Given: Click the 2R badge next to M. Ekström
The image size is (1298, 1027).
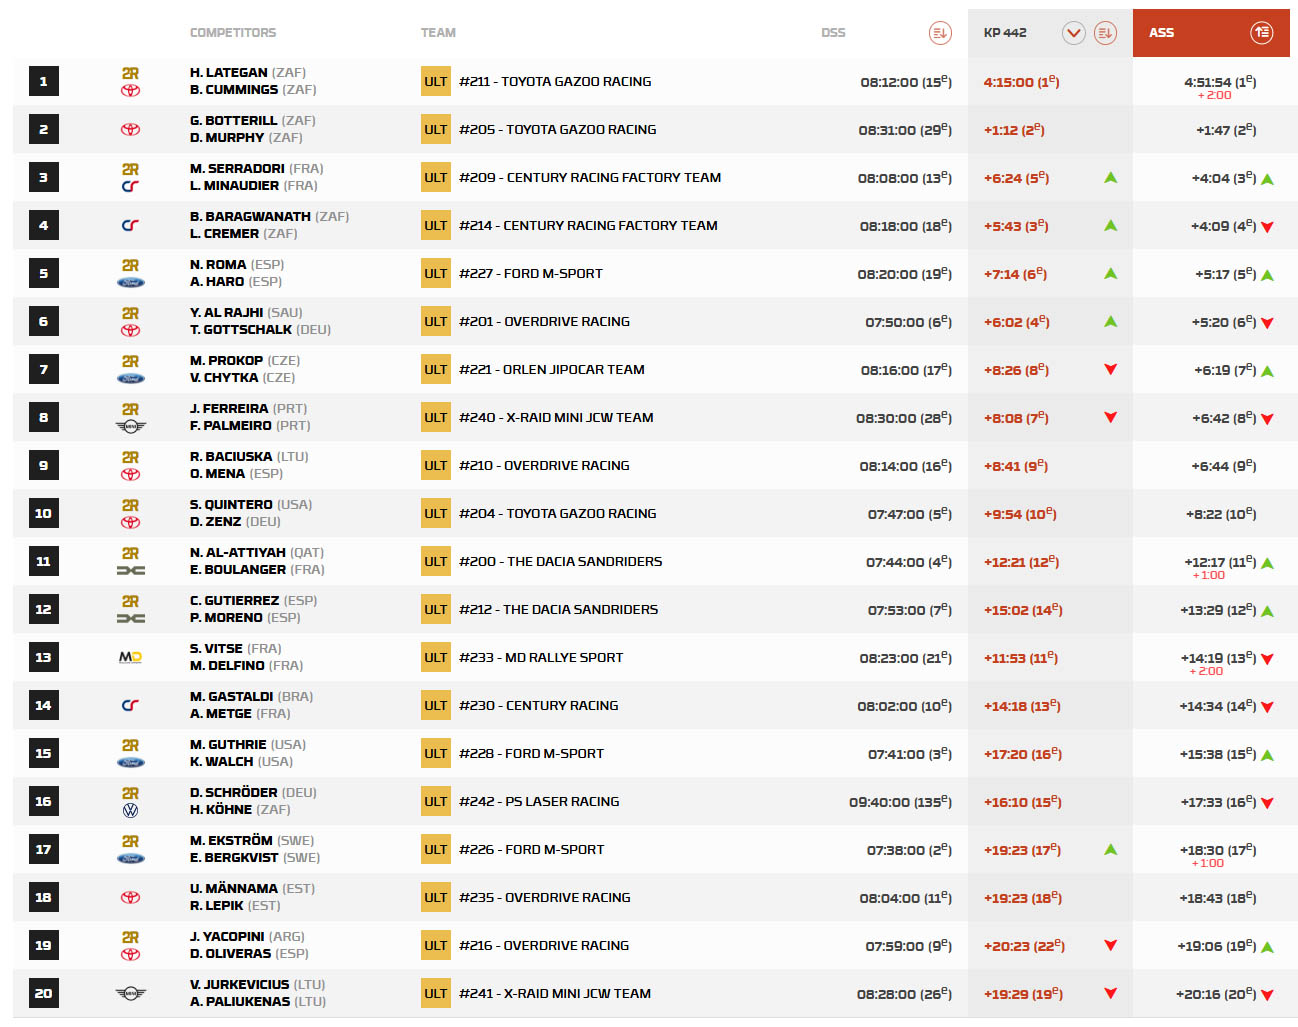Looking at the screenshot, I should point(130,841).
